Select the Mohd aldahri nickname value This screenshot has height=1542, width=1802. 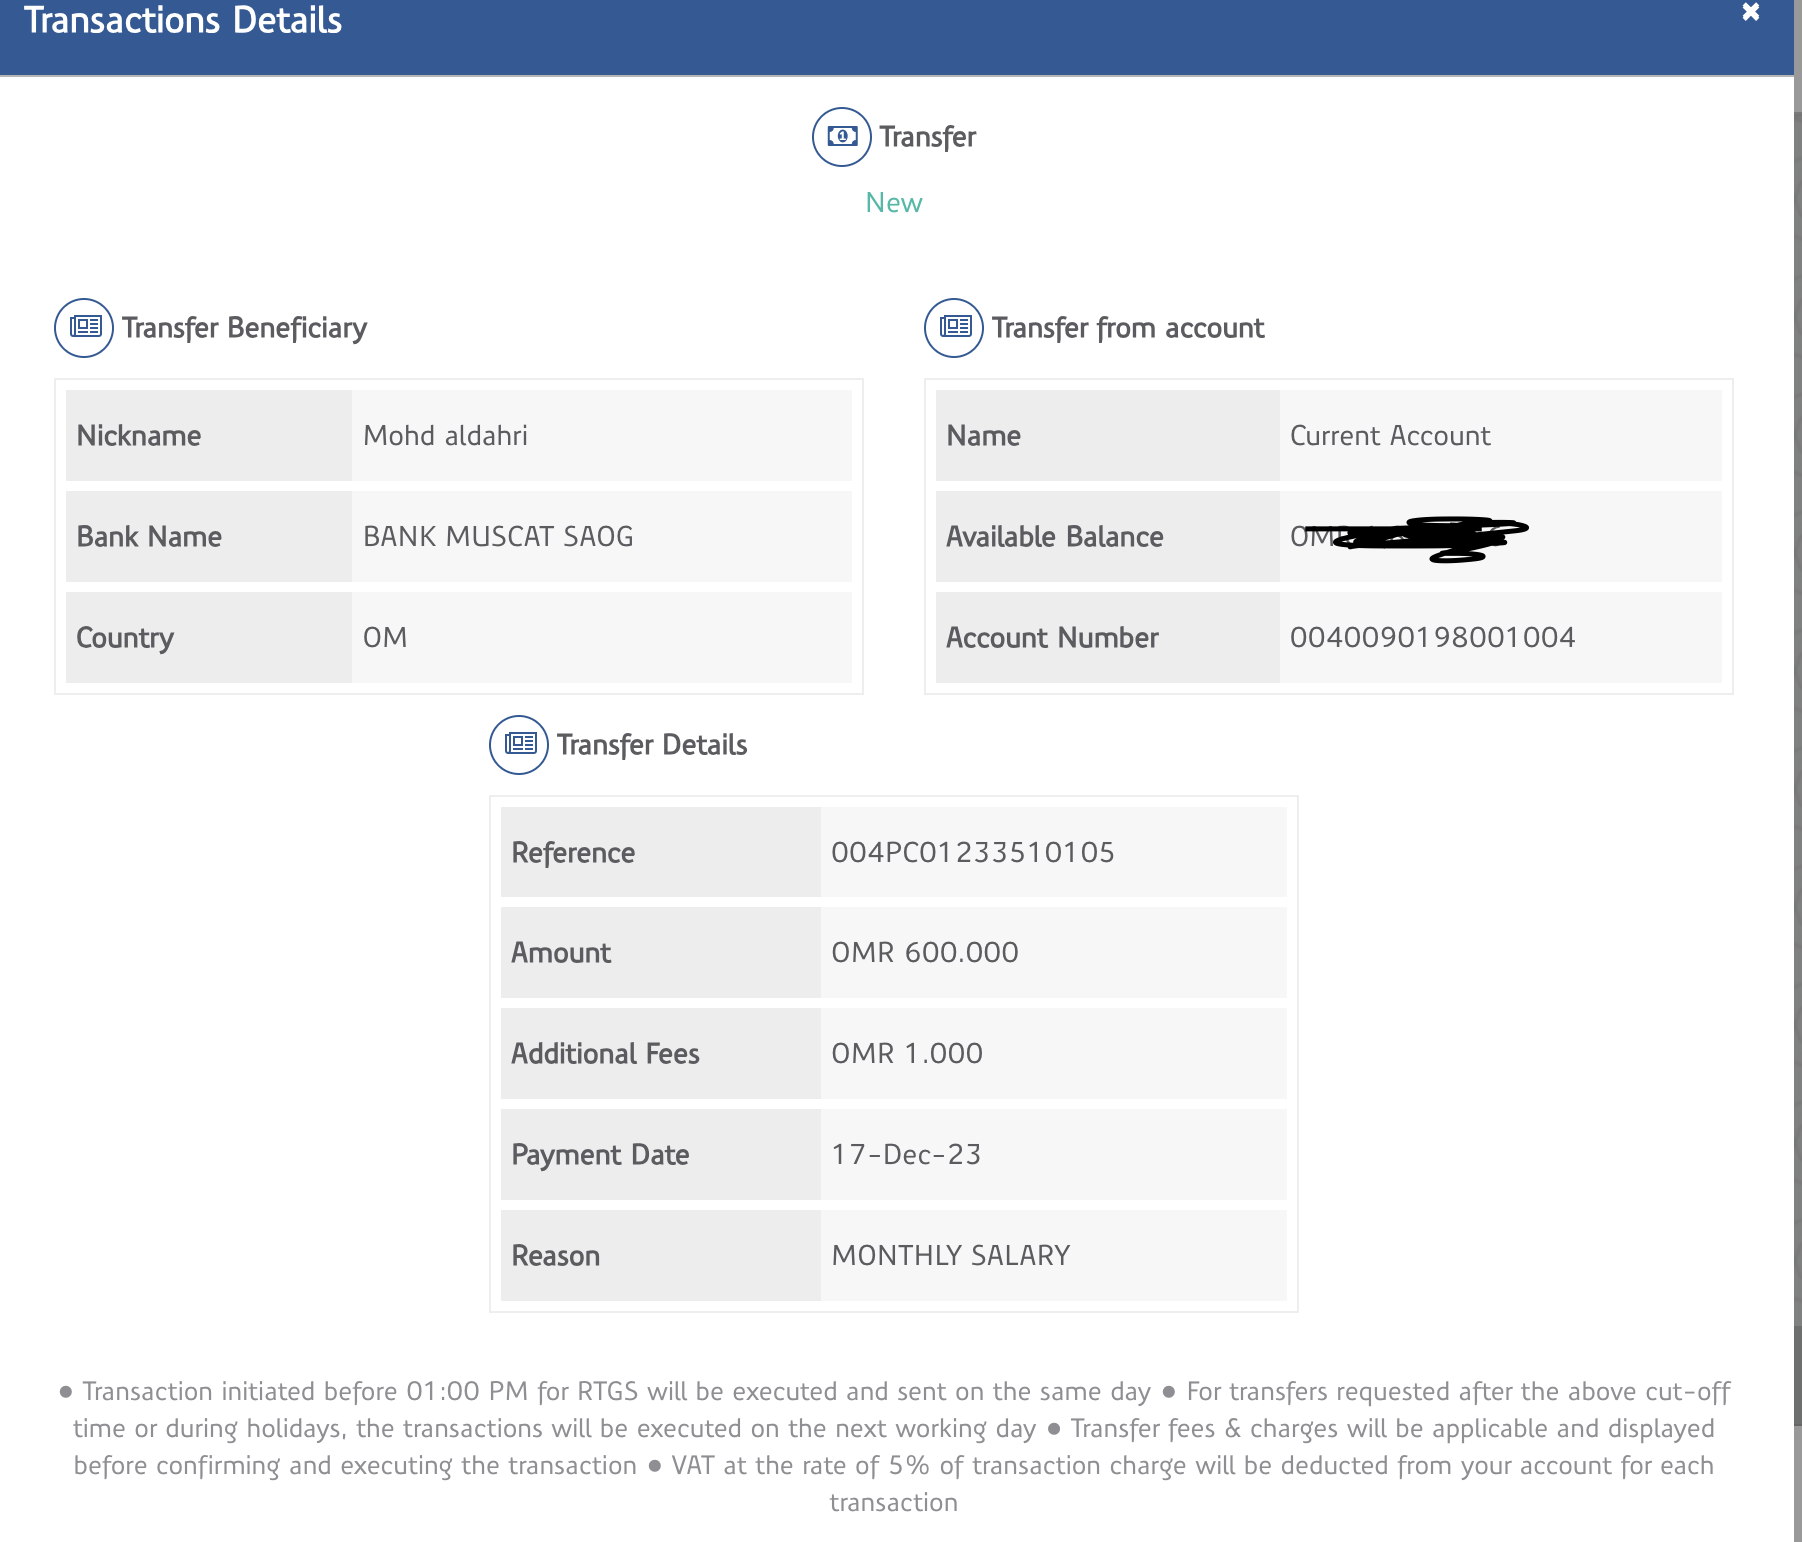tap(445, 436)
